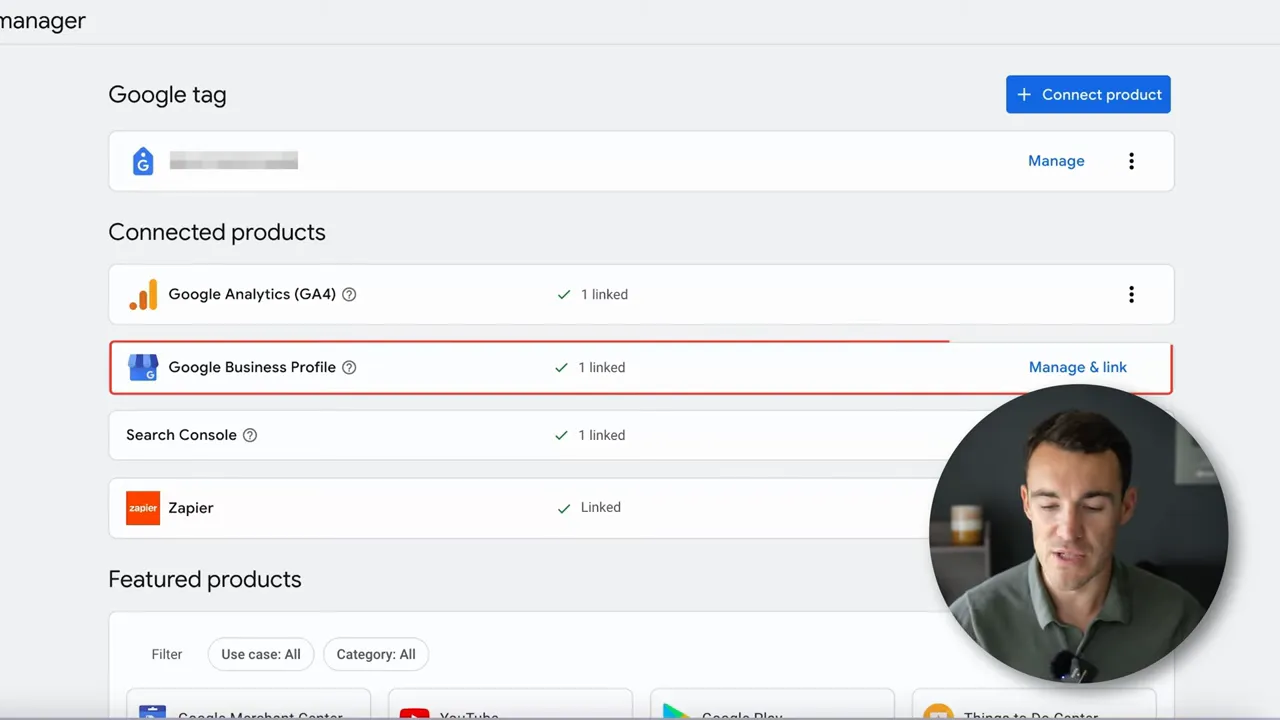Open the Google Analytics overflow menu
The height and width of the screenshot is (720, 1280).
point(1131,294)
